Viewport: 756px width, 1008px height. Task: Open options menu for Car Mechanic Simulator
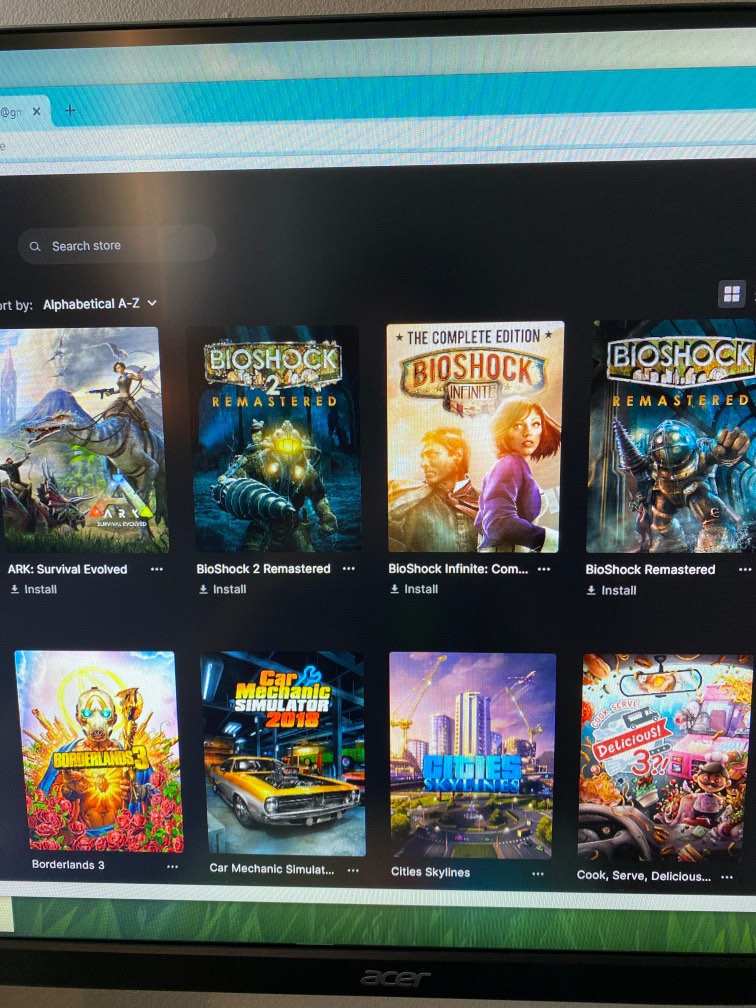pyautogui.click(x=353, y=870)
